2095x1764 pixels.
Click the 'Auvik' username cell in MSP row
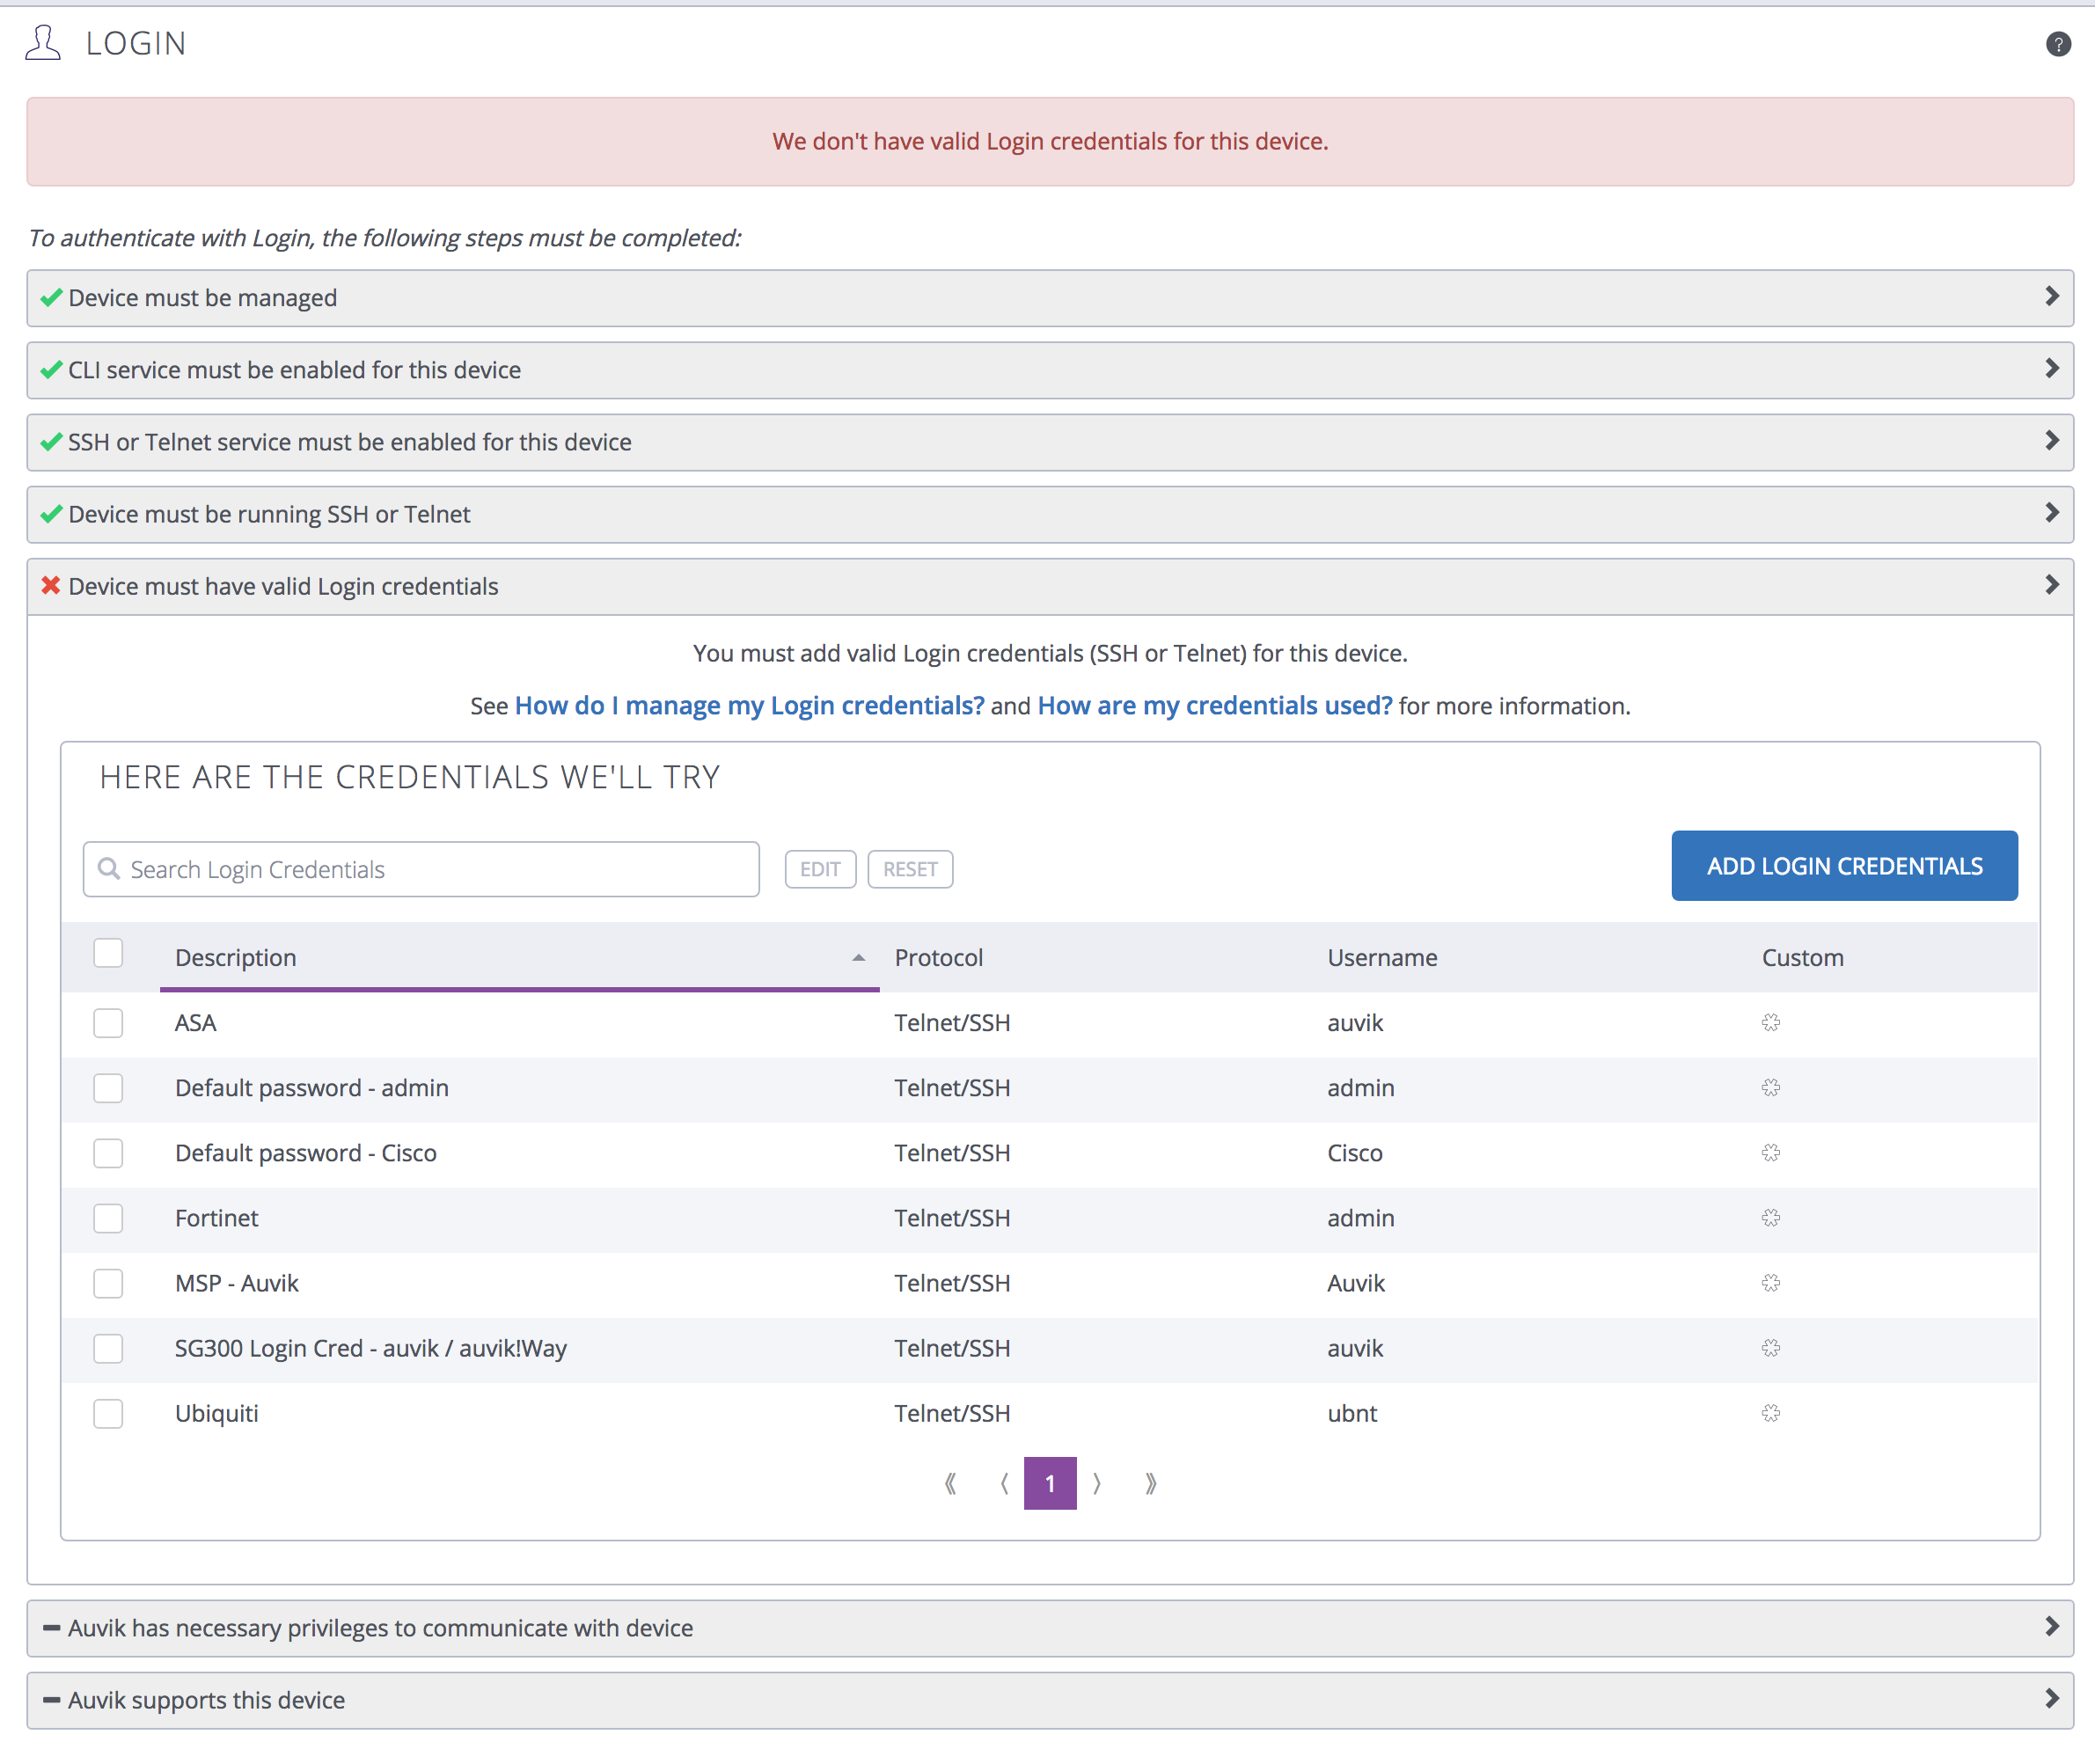(1355, 1282)
